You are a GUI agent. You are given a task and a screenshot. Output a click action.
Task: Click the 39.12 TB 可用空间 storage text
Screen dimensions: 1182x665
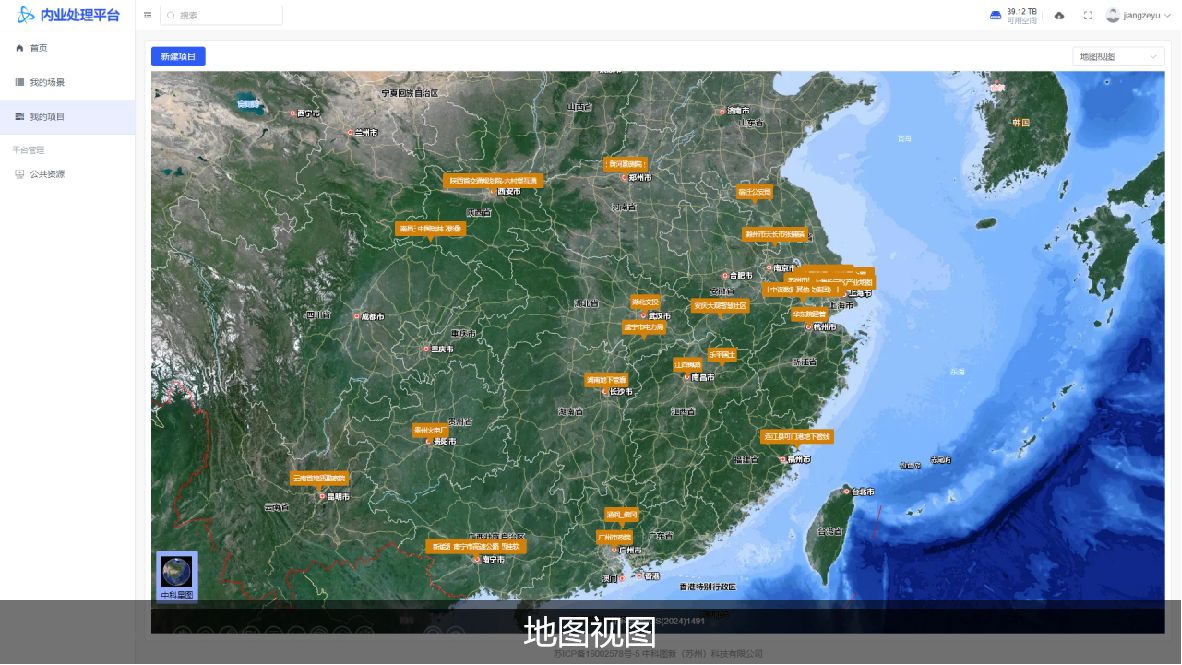point(1021,16)
